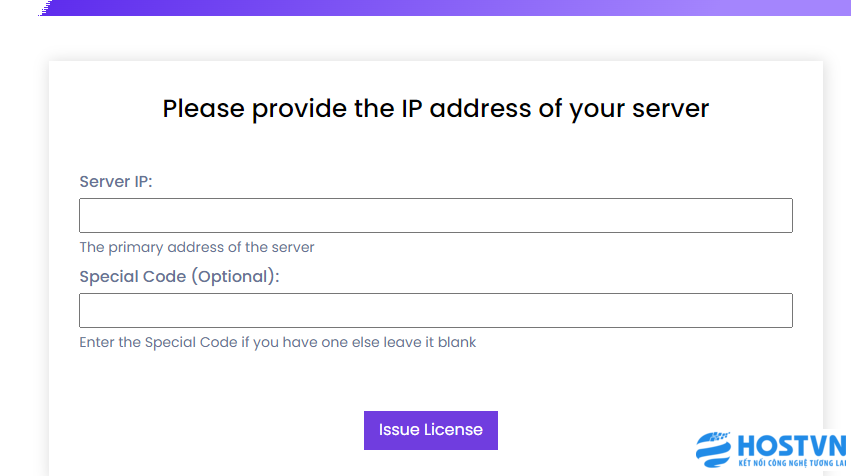851x476 pixels.
Task: Focus the Server IP input field
Action: [436, 215]
